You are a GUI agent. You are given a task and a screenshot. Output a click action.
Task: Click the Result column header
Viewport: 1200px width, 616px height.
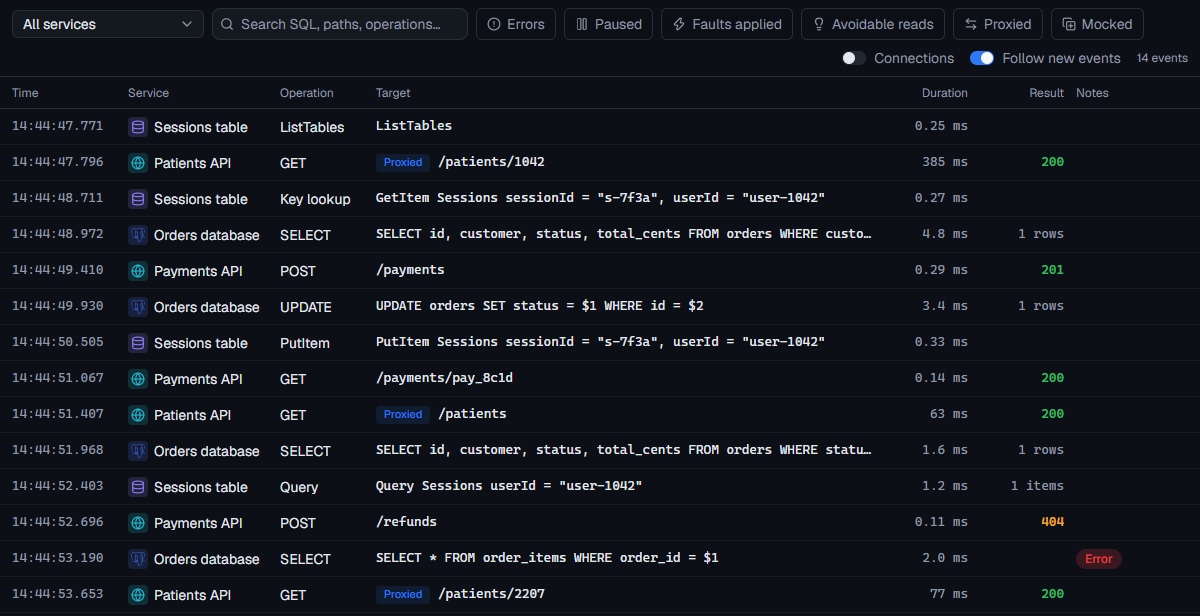click(1047, 93)
